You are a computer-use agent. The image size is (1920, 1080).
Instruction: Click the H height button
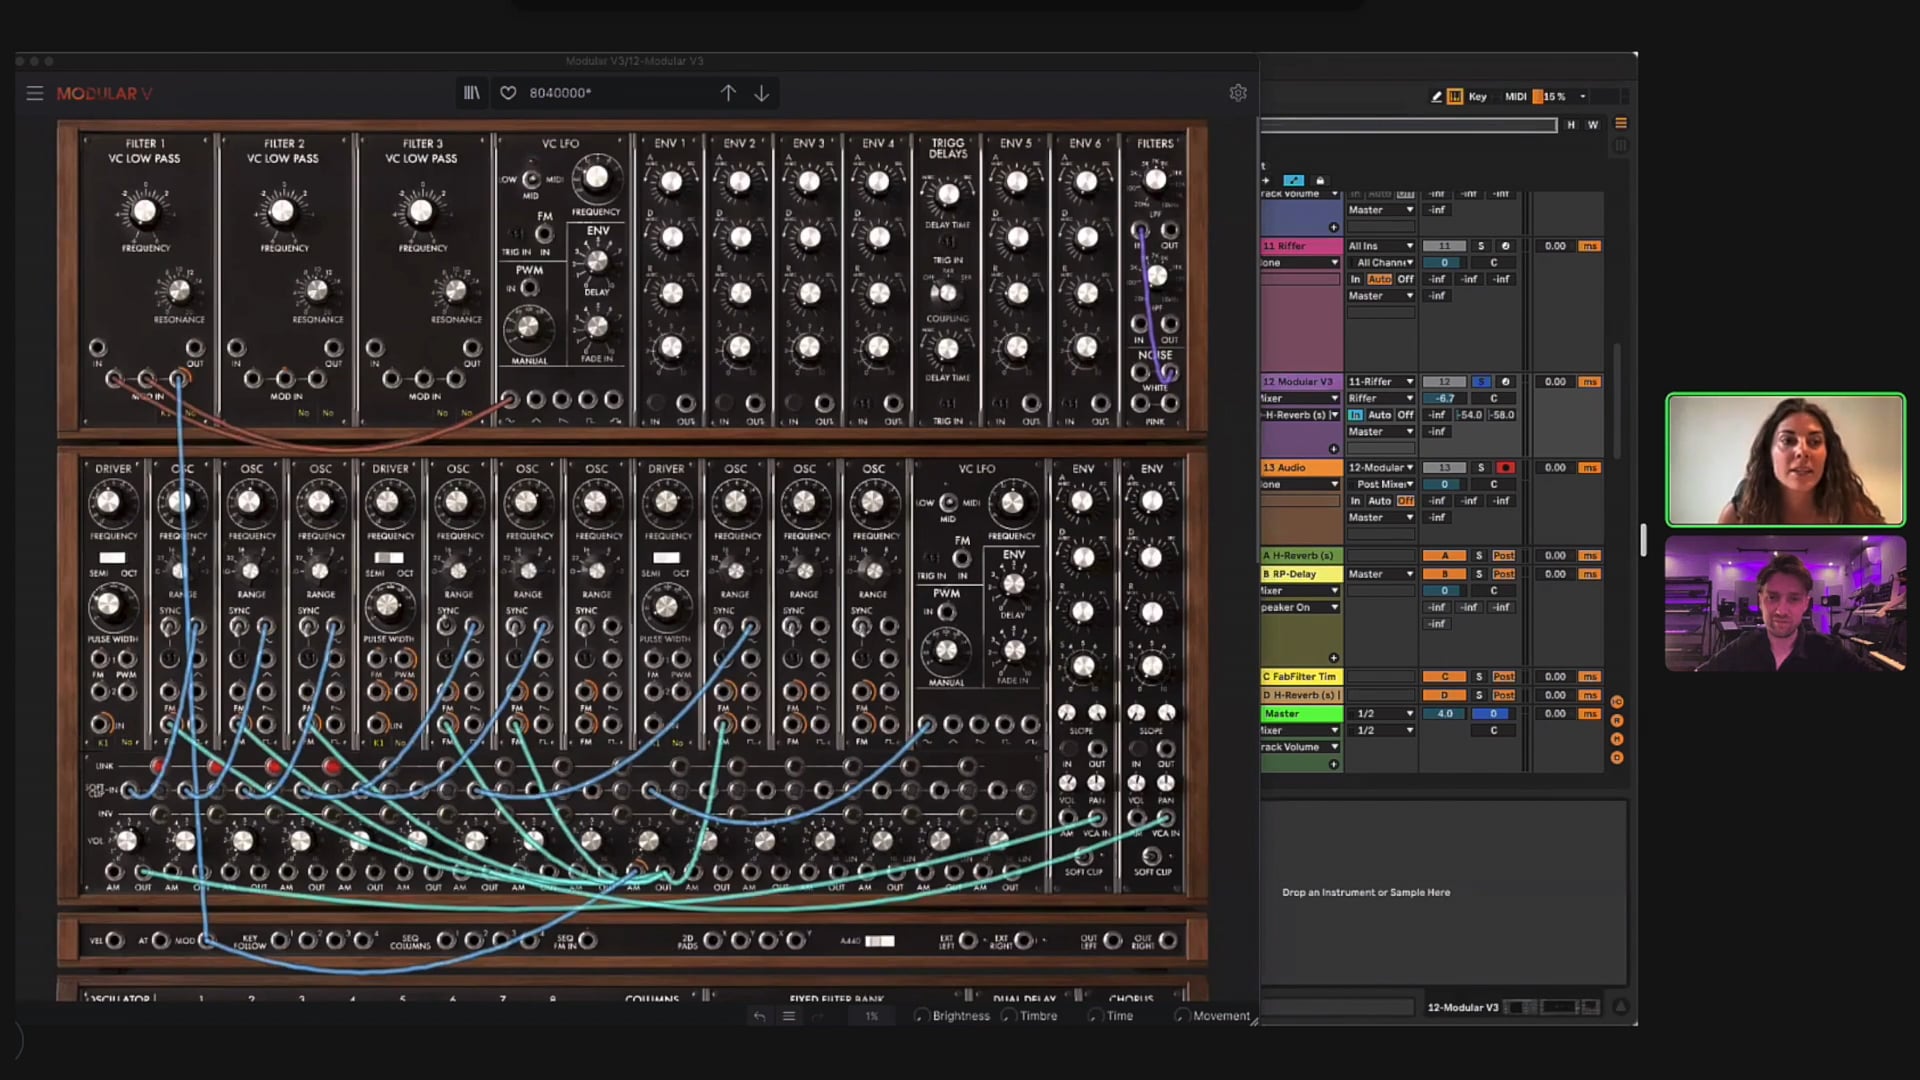pyautogui.click(x=1571, y=125)
